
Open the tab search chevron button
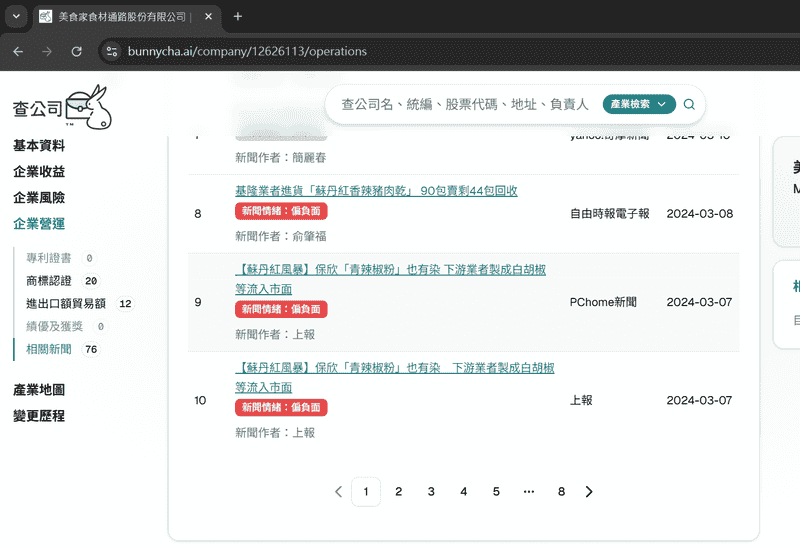point(16,16)
